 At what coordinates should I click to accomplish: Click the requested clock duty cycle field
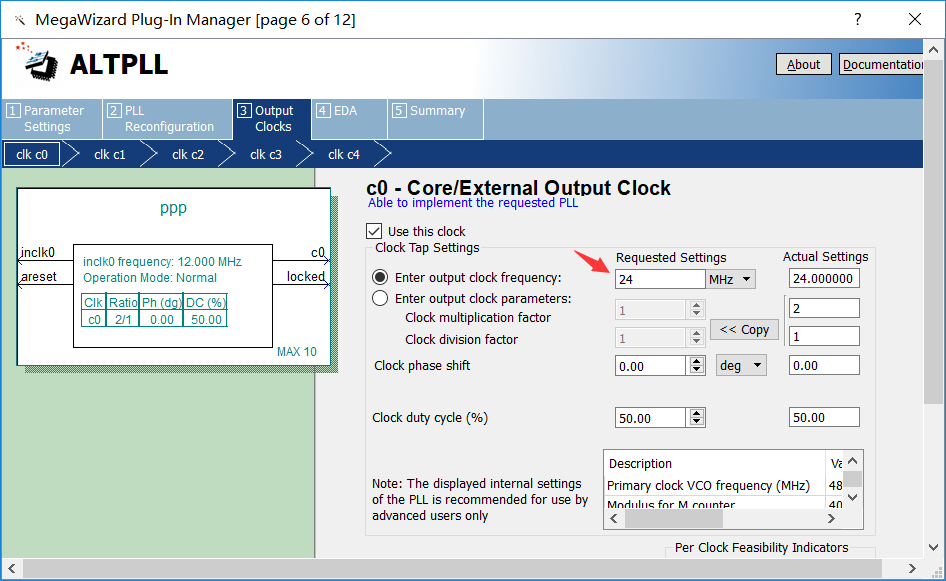pyautogui.click(x=650, y=418)
